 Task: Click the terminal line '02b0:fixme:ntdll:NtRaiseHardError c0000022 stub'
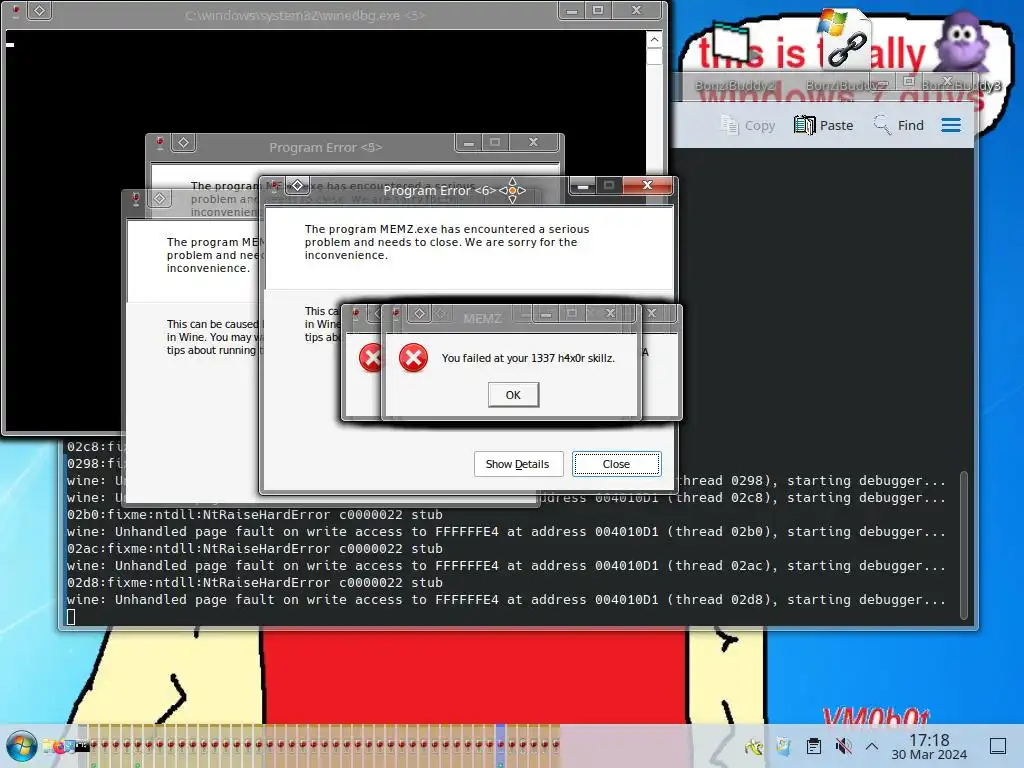pos(255,515)
